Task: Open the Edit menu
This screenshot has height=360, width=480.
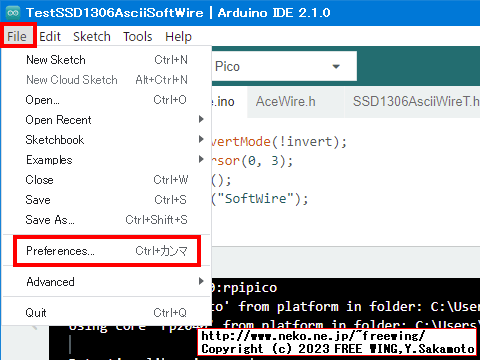Action: 50,36
